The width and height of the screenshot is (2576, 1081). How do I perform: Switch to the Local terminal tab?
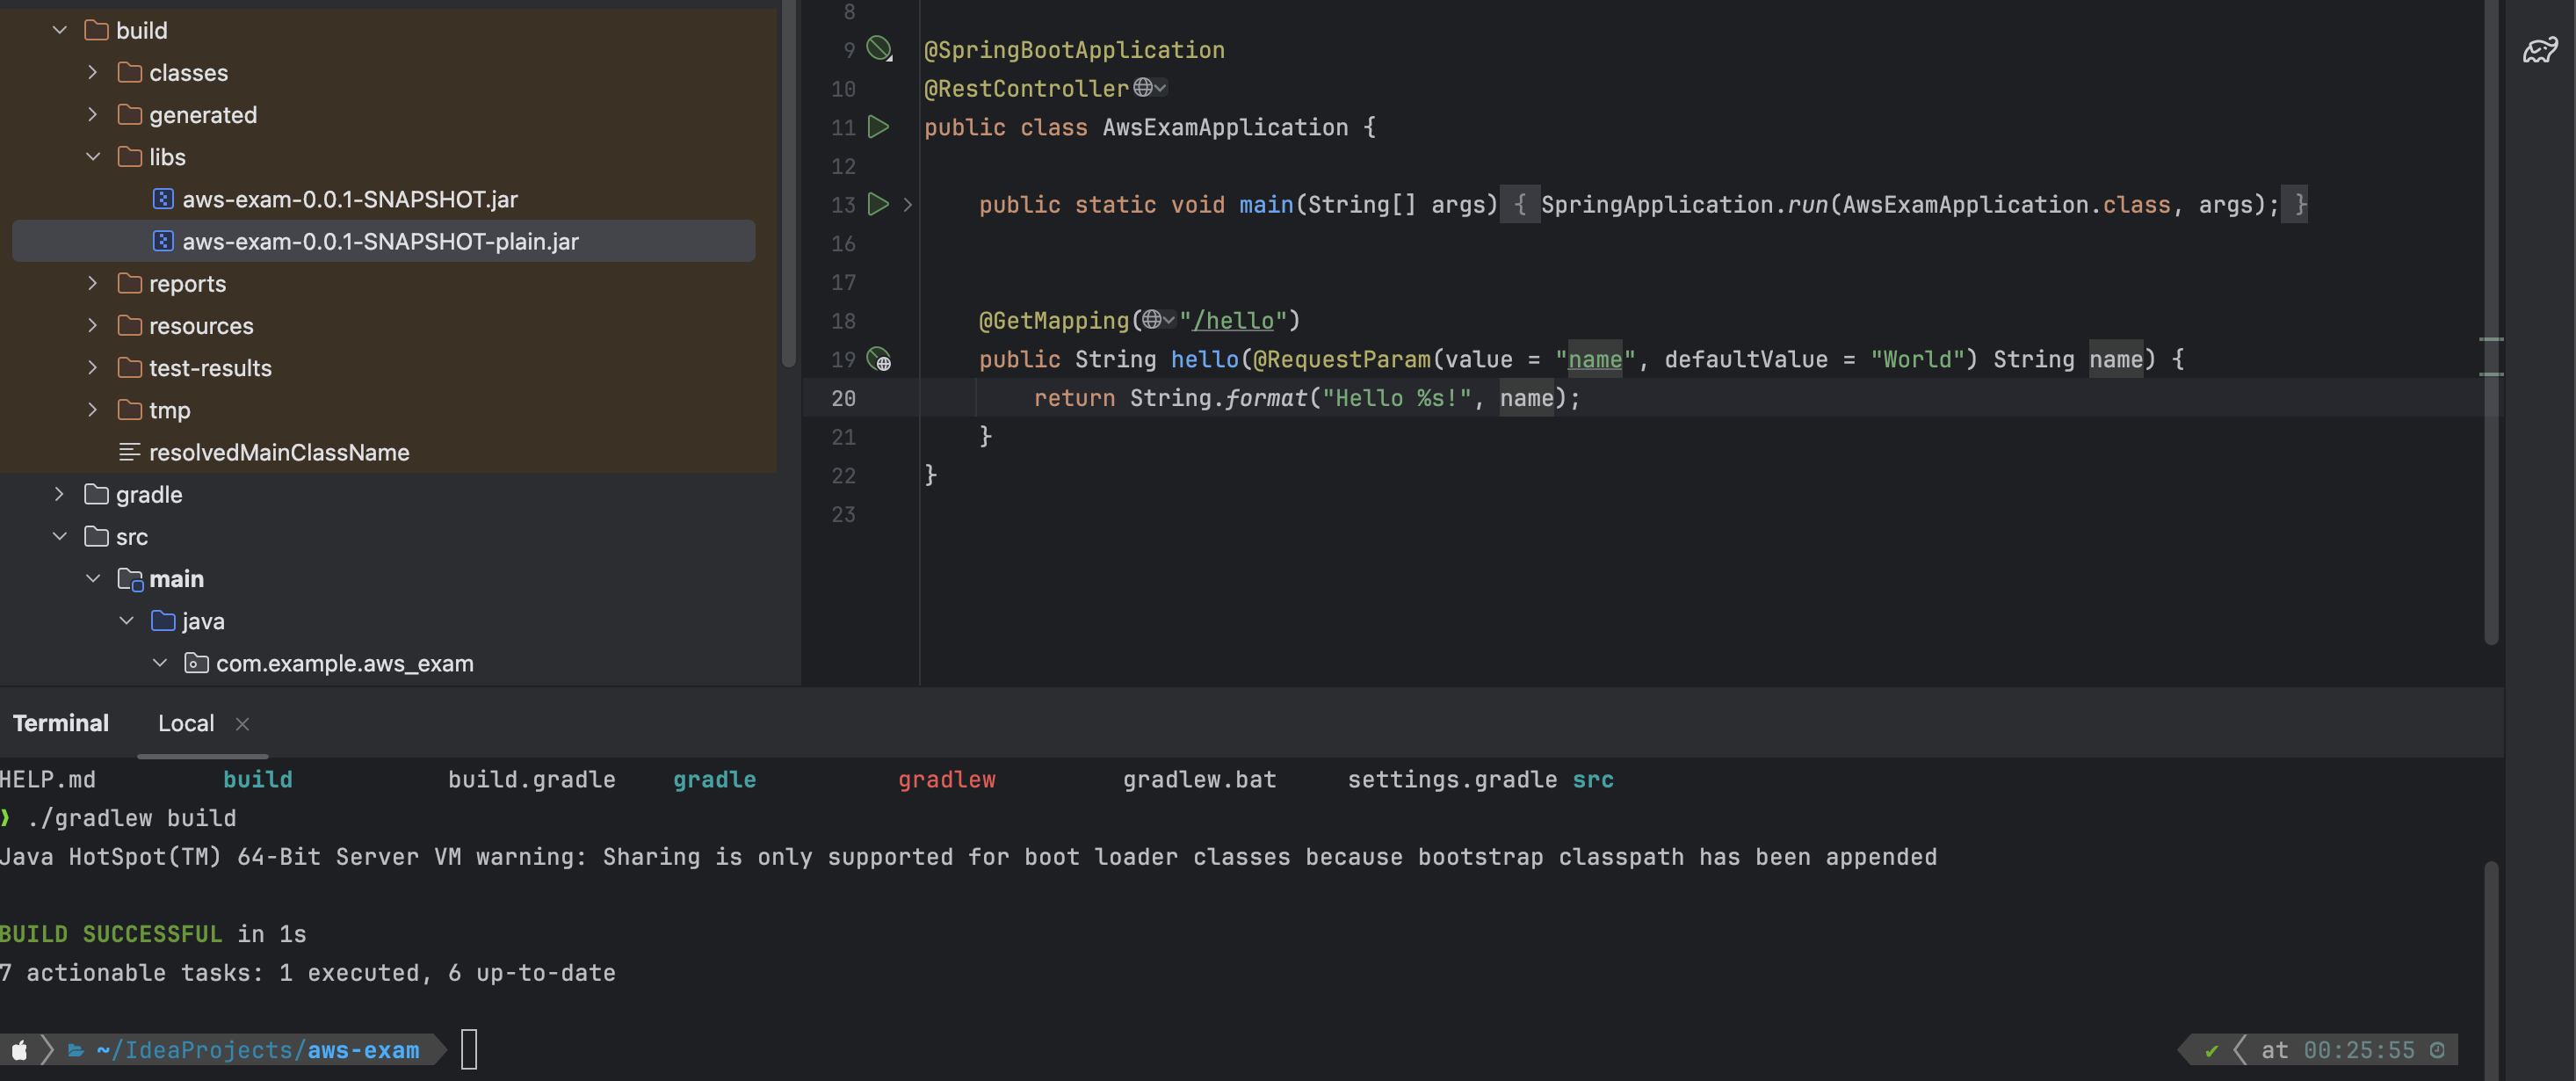pos(186,723)
